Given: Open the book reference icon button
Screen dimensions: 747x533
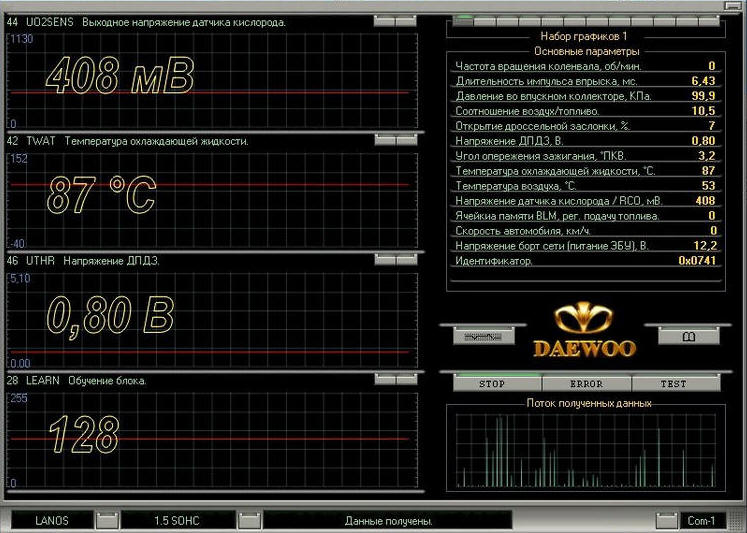Looking at the screenshot, I should point(688,337).
